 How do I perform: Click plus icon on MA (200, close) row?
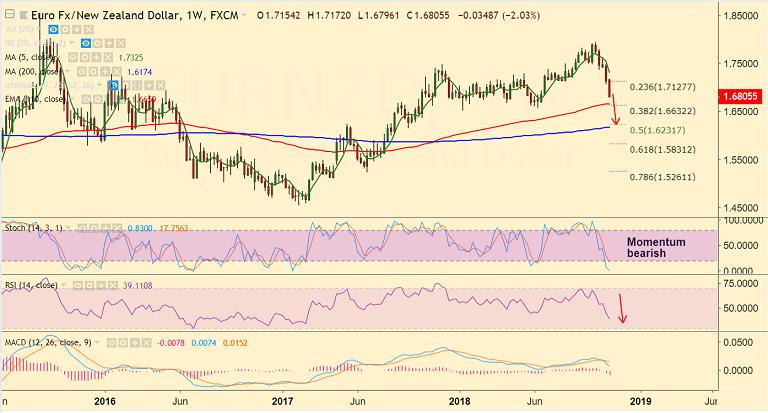pyautogui.click(x=105, y=72)
